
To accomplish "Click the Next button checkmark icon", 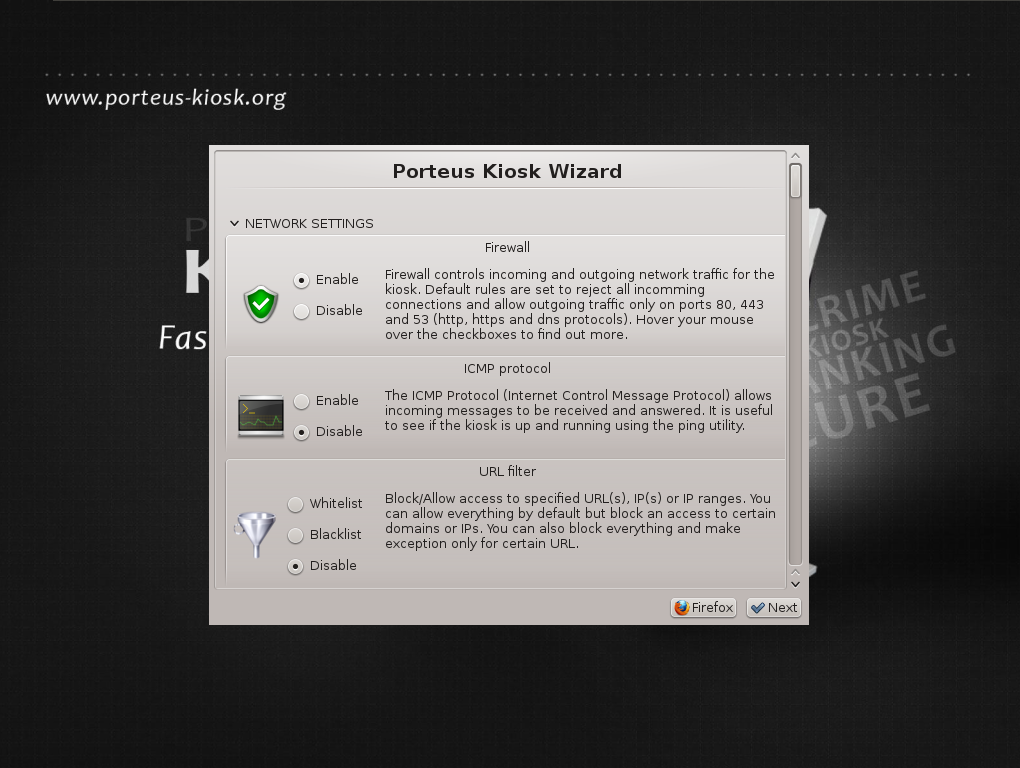I will 758,608.
